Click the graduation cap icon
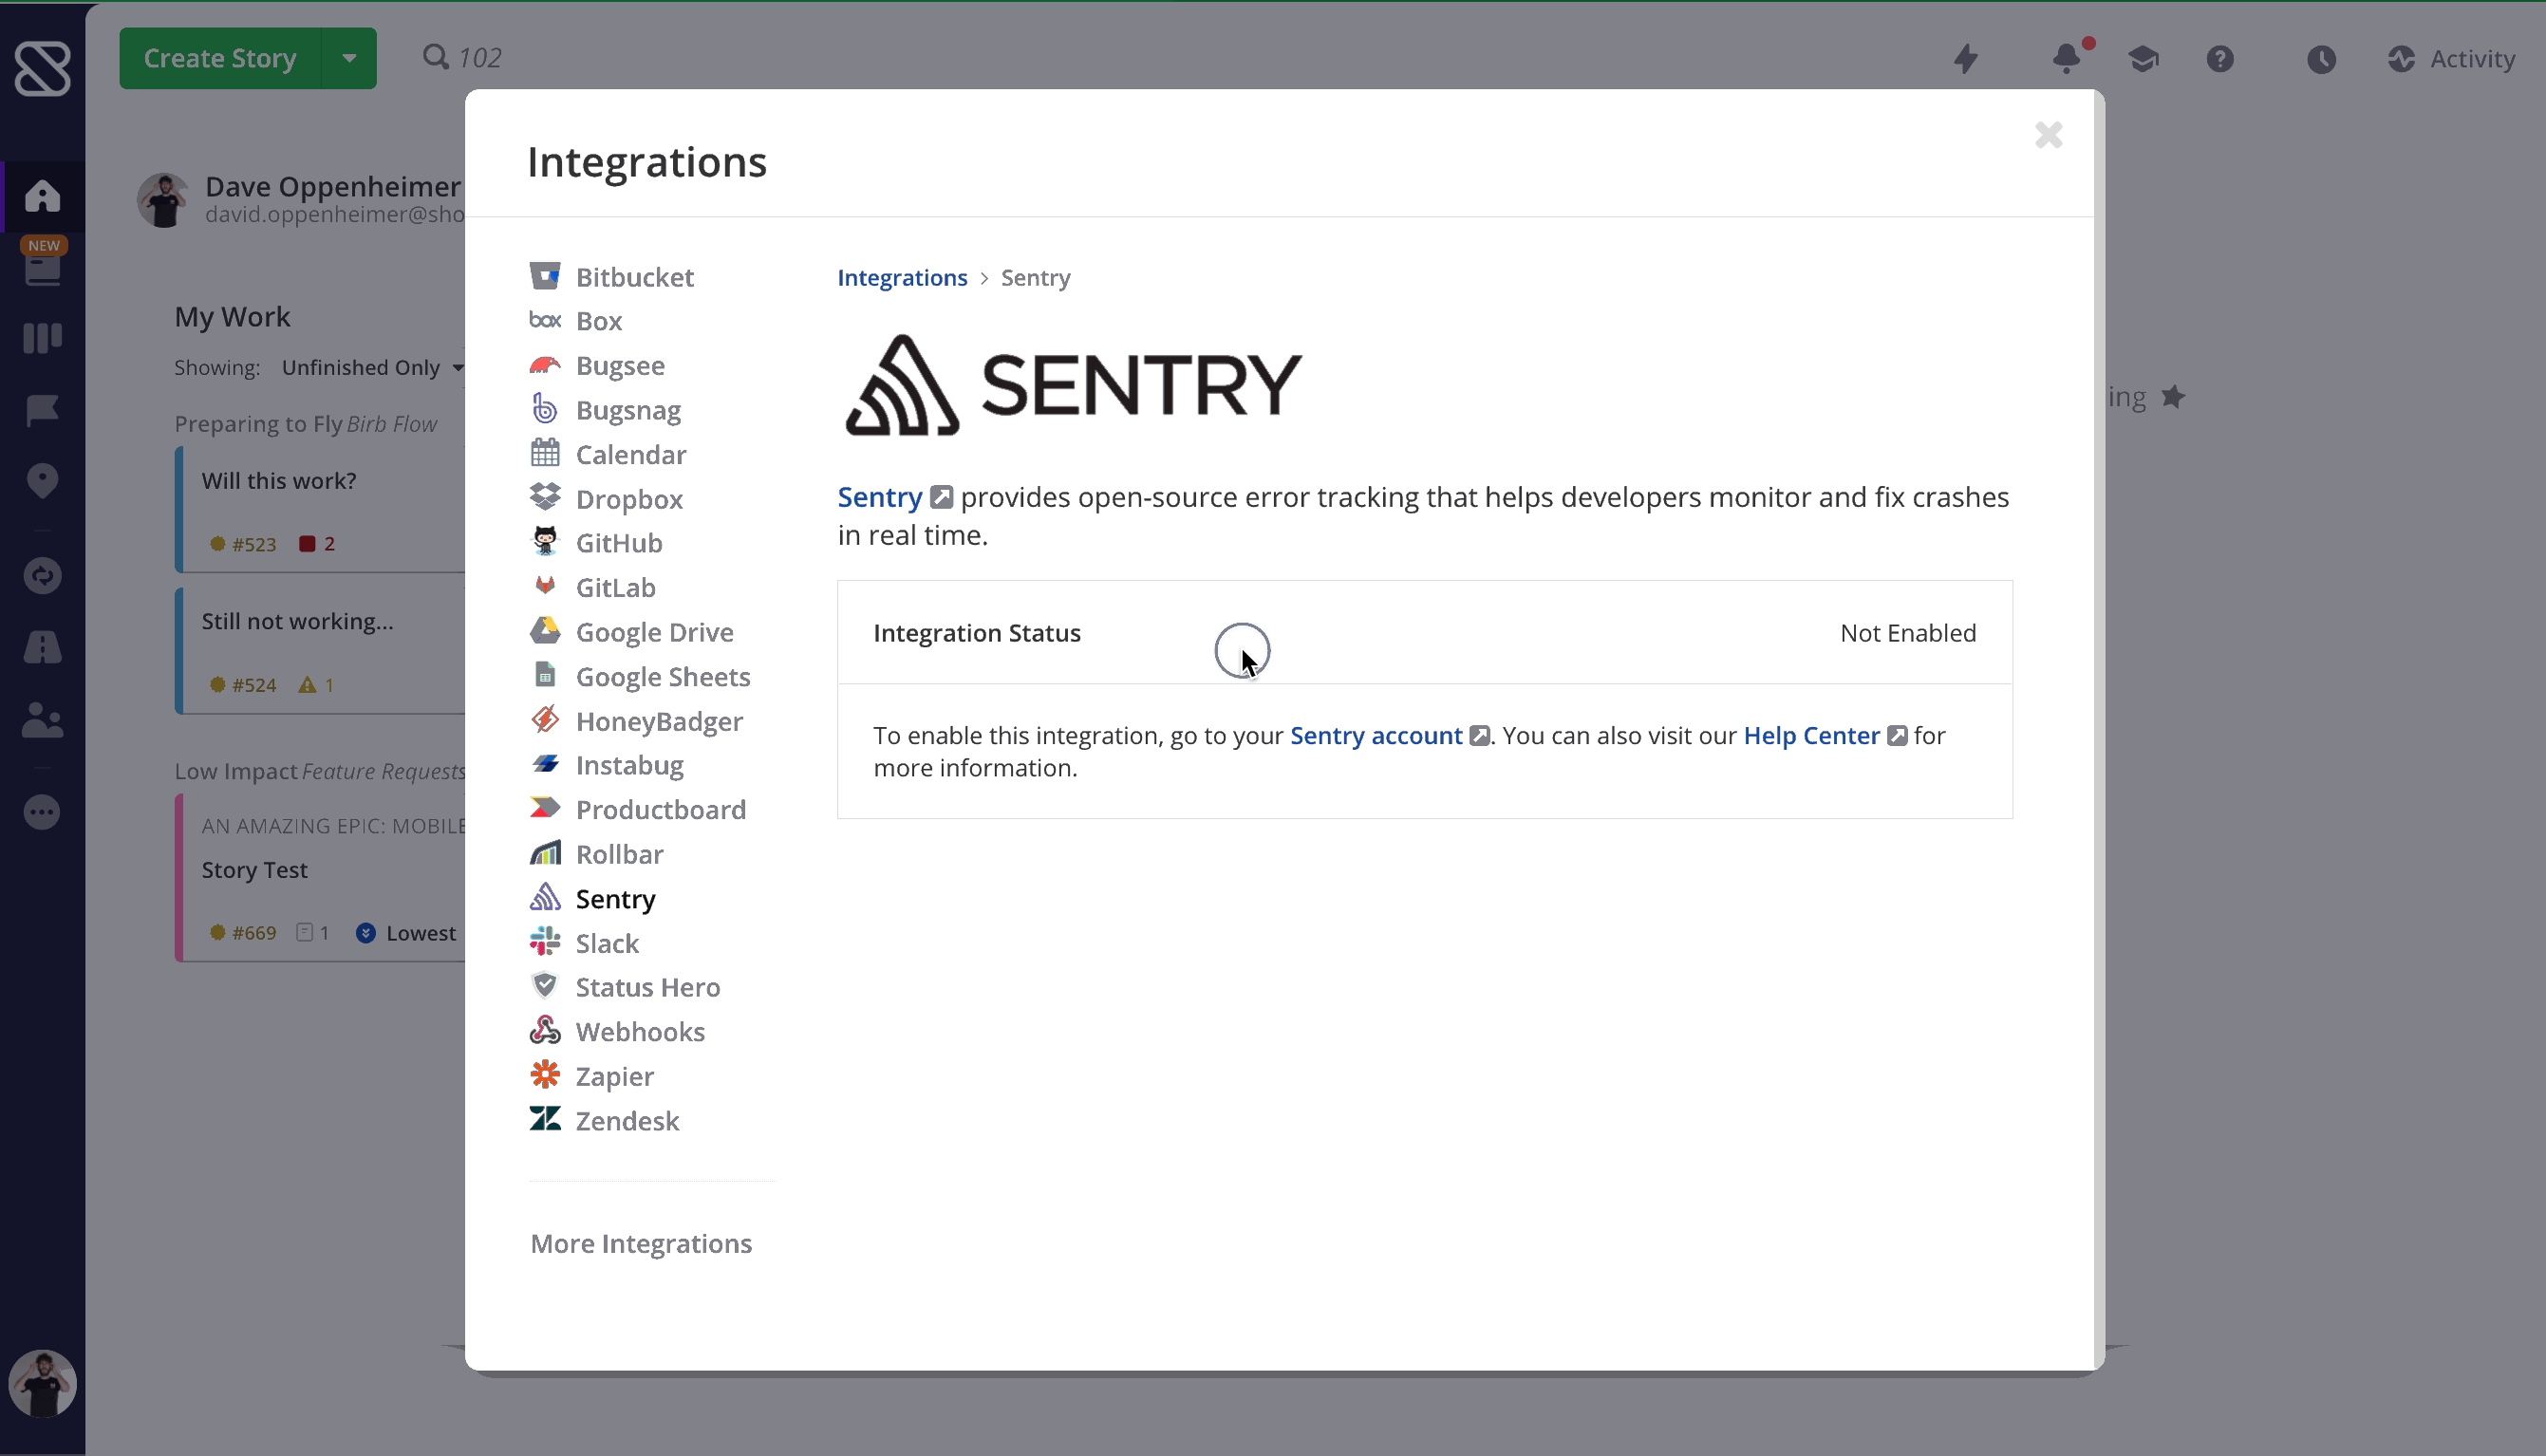 pos(2143,59)
